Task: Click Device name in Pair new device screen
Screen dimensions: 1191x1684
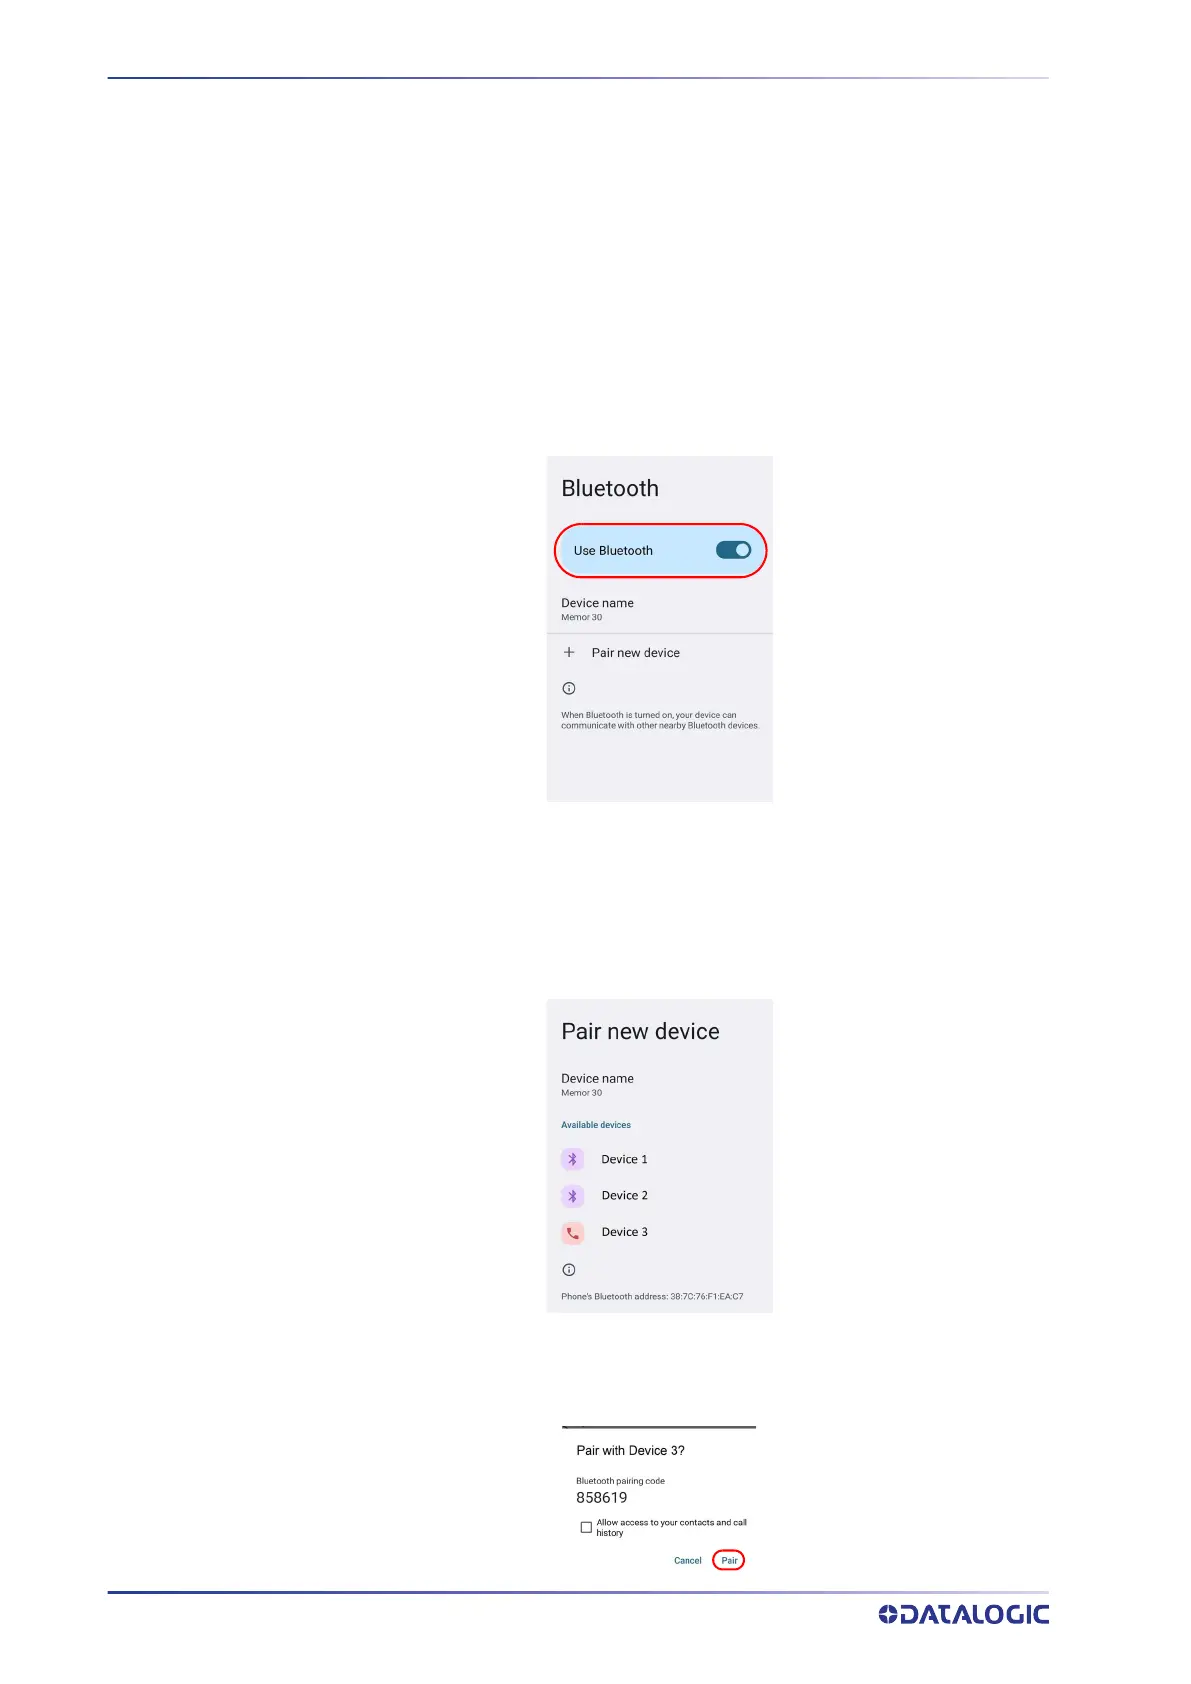Action: pos(597,1084)
